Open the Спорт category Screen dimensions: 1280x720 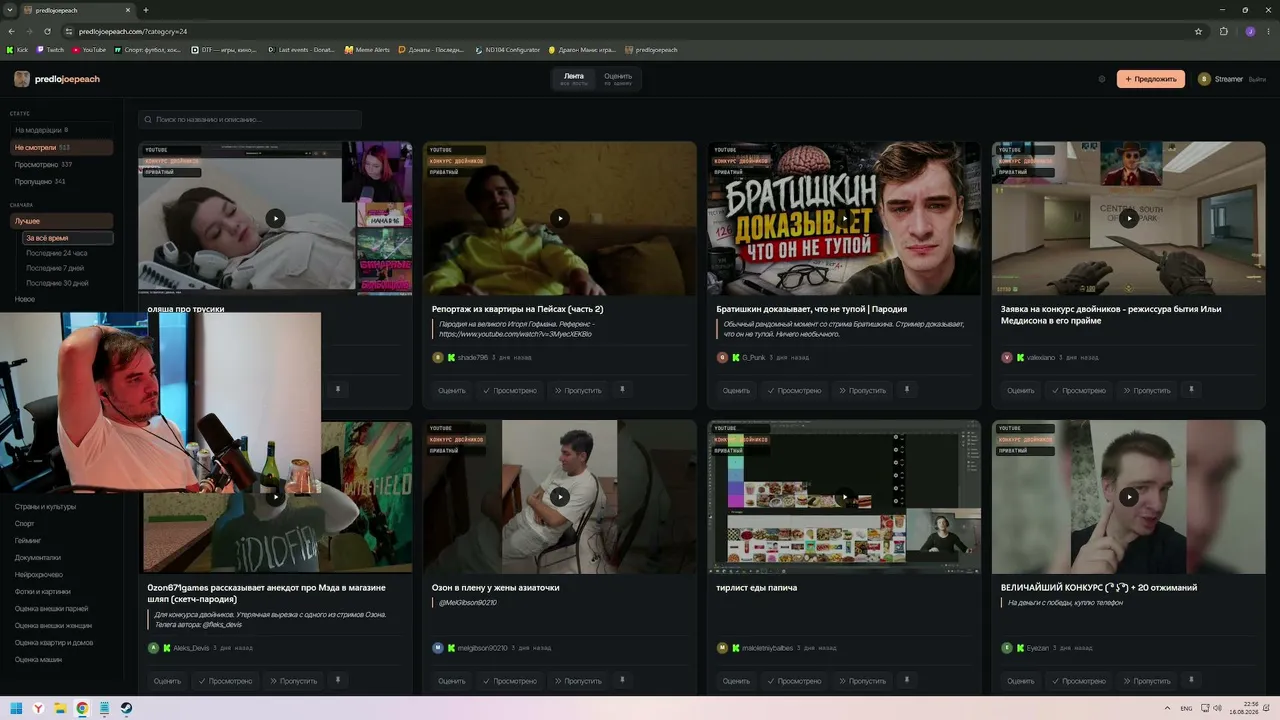[x=25, y=523]
